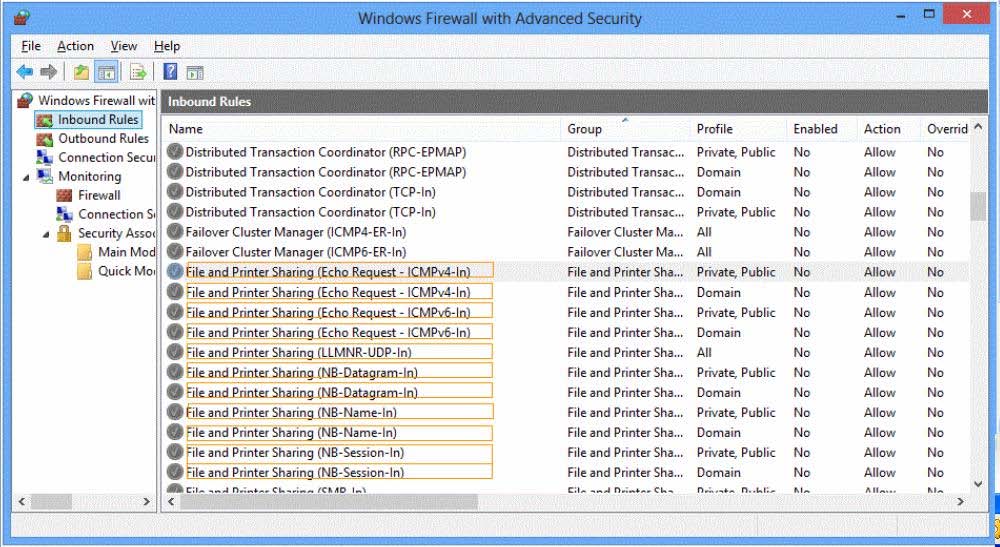1000x547 pixels.
Task: Click the rules list horizontal scrollbar thumb
Action: click(329, 502)
